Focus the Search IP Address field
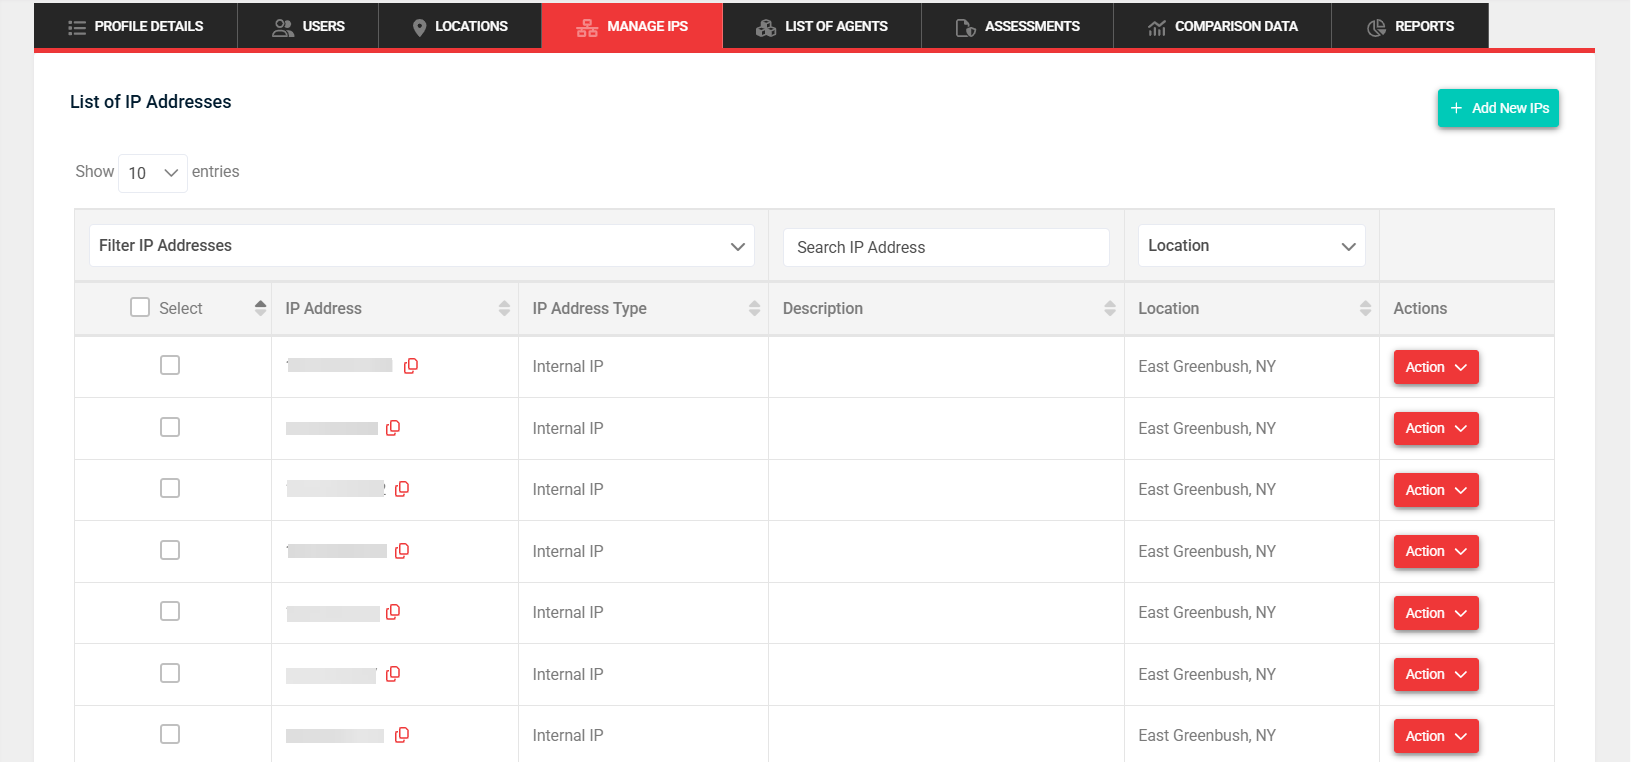Screen dimensions: 1631x762 pyautogui.click(x=945, y=247)
